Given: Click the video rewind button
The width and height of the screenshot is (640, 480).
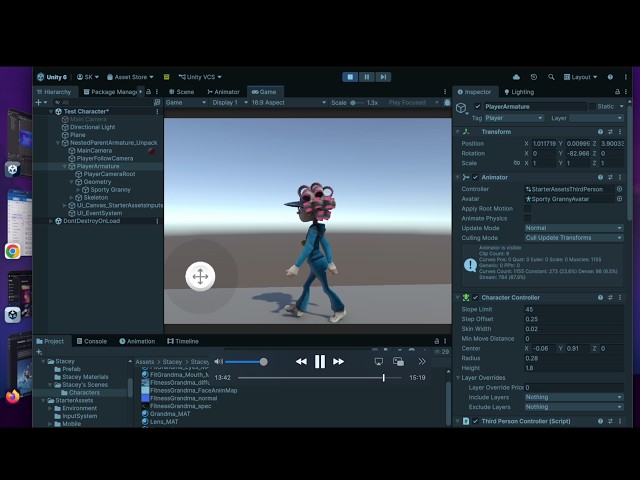Looking at the screenshot, I should point(301,362).
